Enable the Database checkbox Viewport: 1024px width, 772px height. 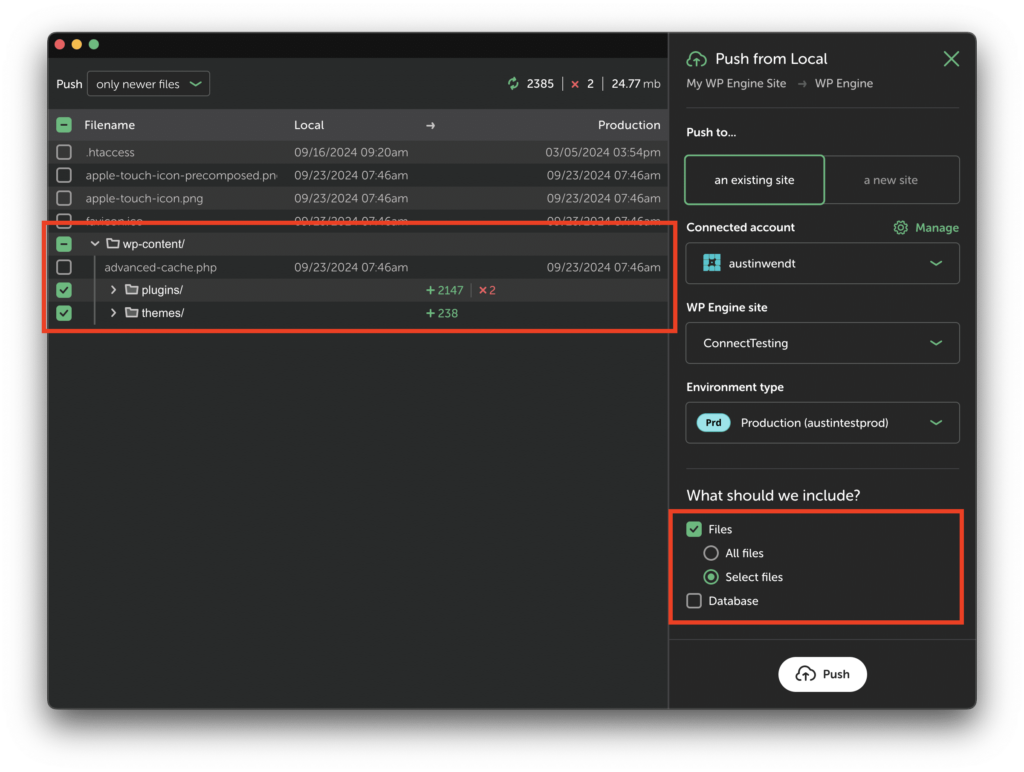coord(694,601)
